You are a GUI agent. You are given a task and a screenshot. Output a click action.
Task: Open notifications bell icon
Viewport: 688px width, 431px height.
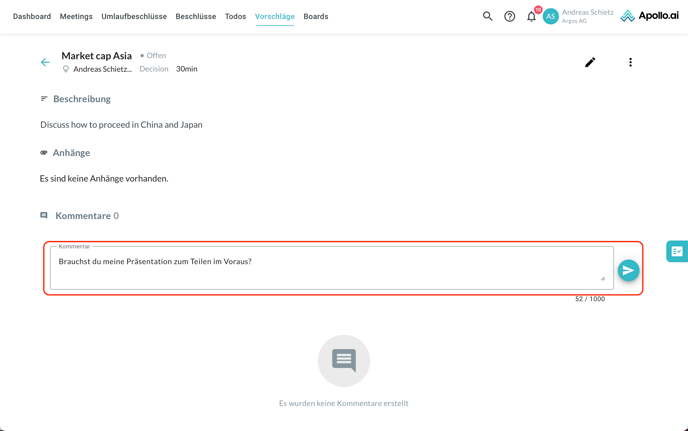point(532,16)
